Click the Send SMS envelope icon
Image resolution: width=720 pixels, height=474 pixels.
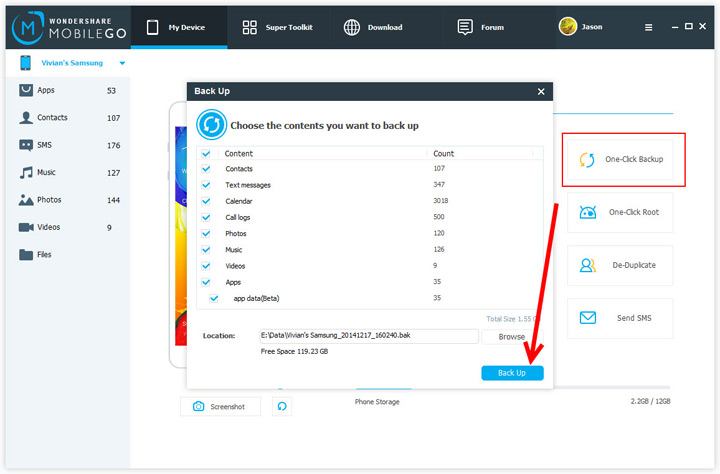click(x=588, y=318)
